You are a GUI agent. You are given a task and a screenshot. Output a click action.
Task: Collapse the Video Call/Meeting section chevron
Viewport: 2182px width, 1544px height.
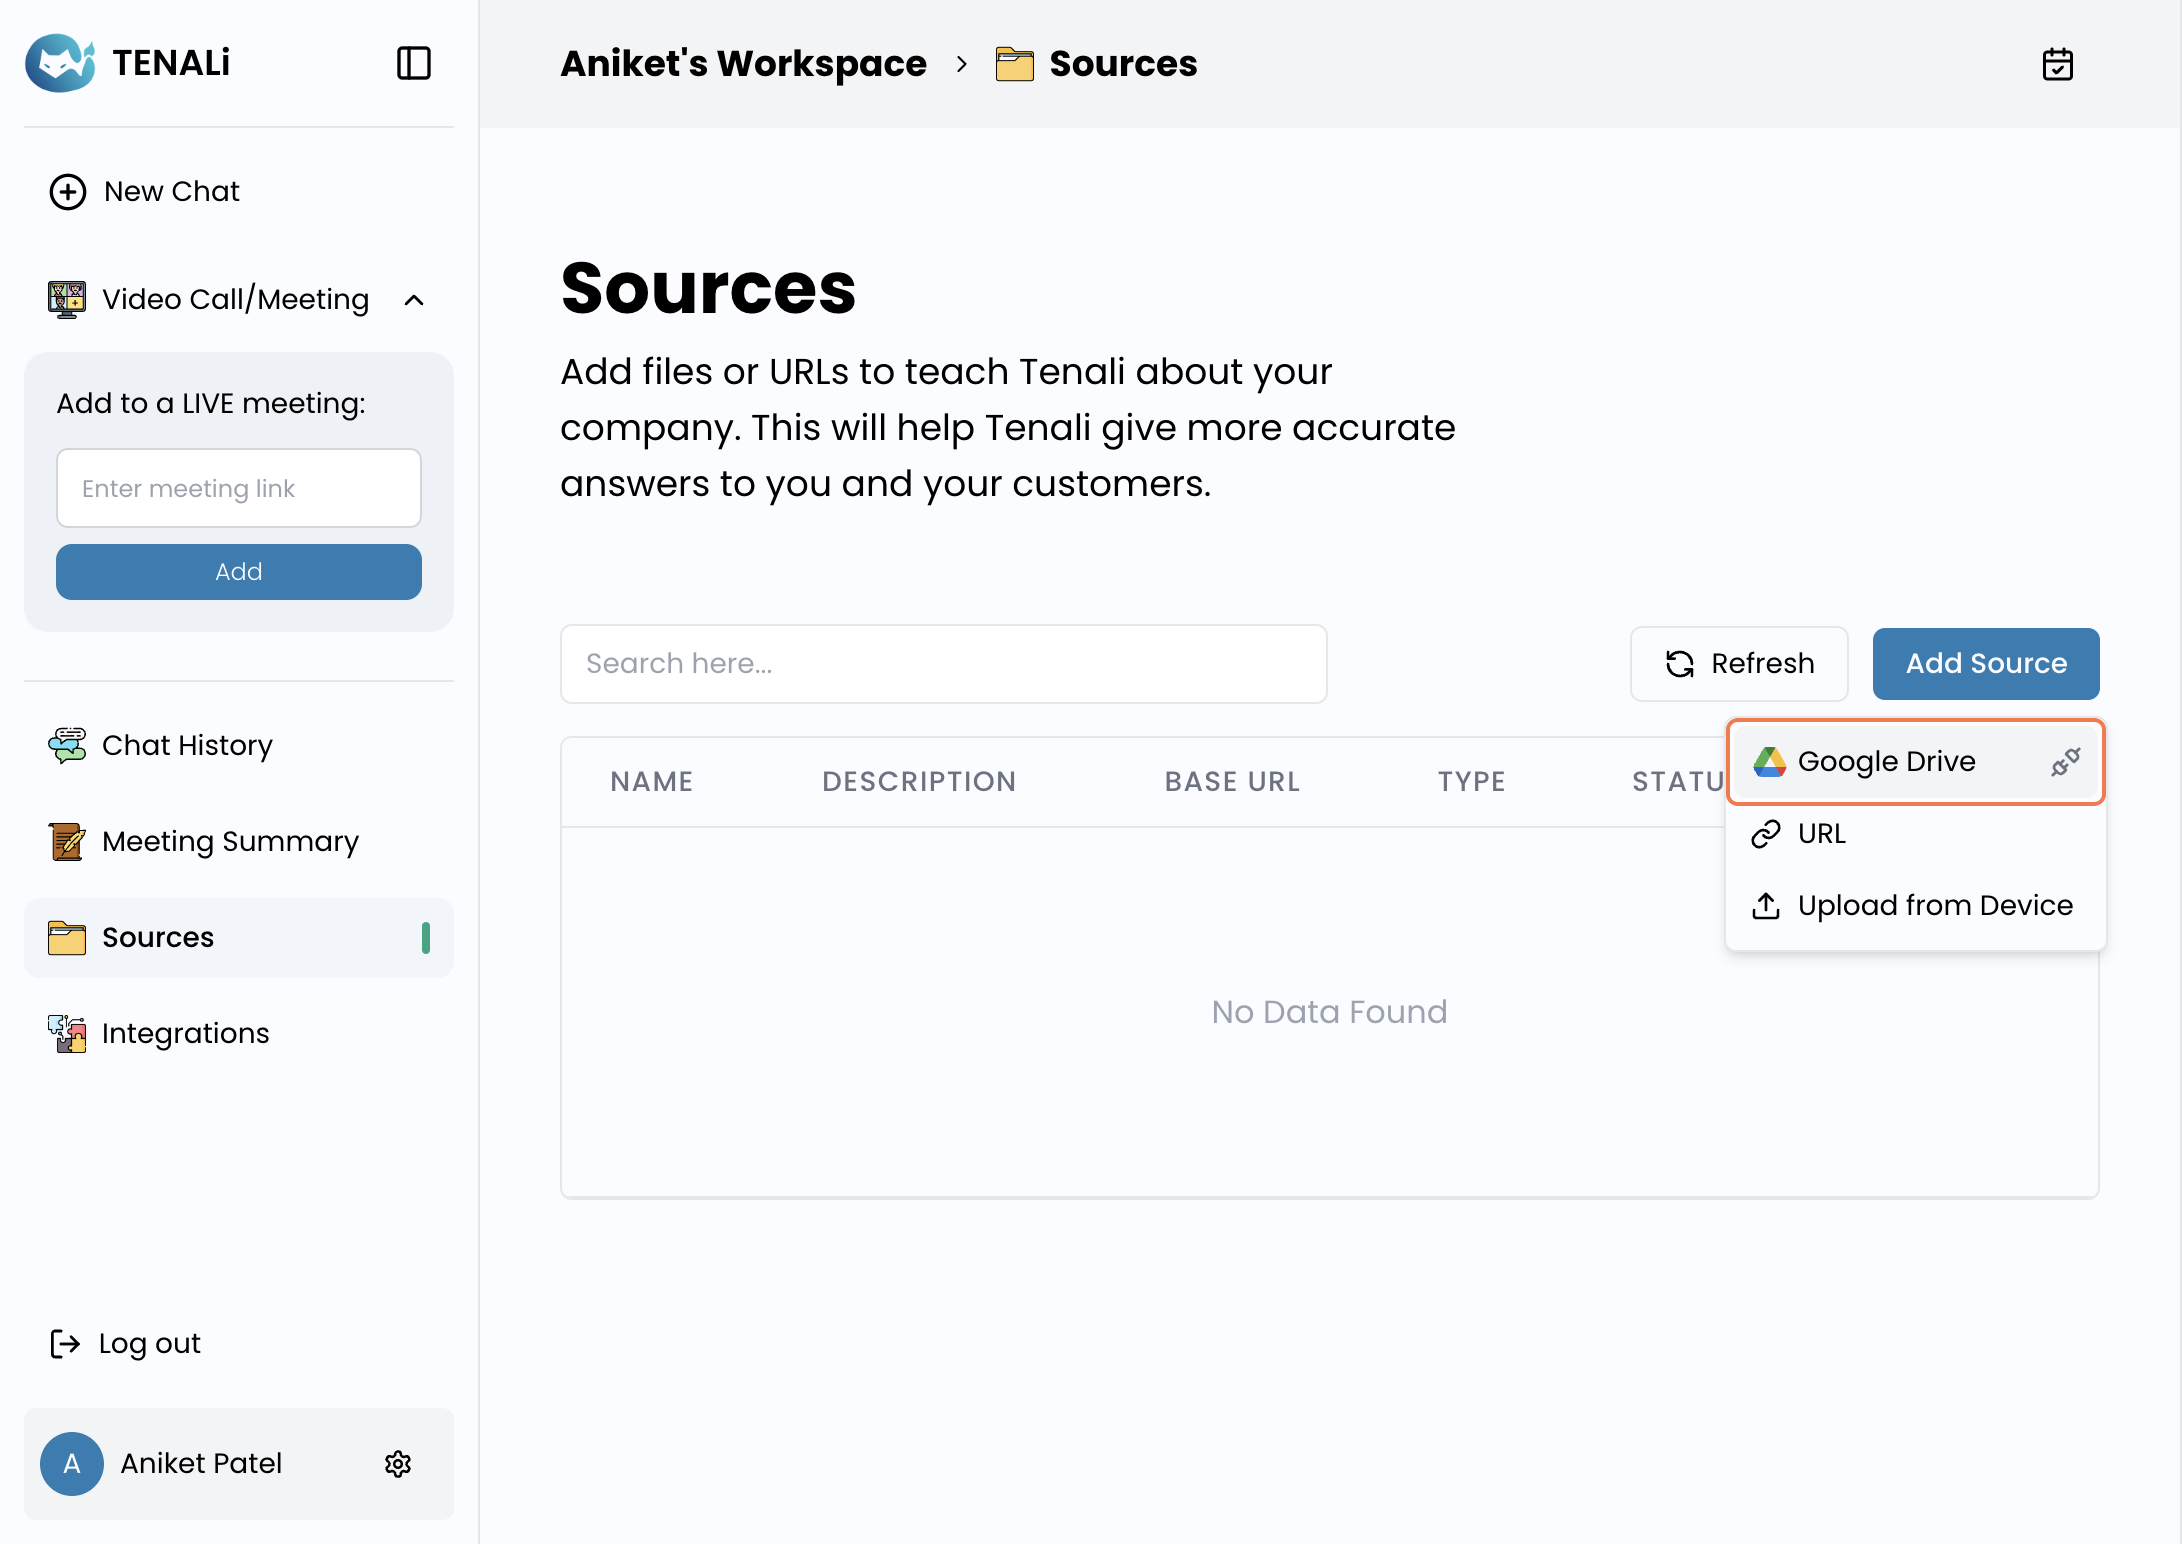click(414, 300)
